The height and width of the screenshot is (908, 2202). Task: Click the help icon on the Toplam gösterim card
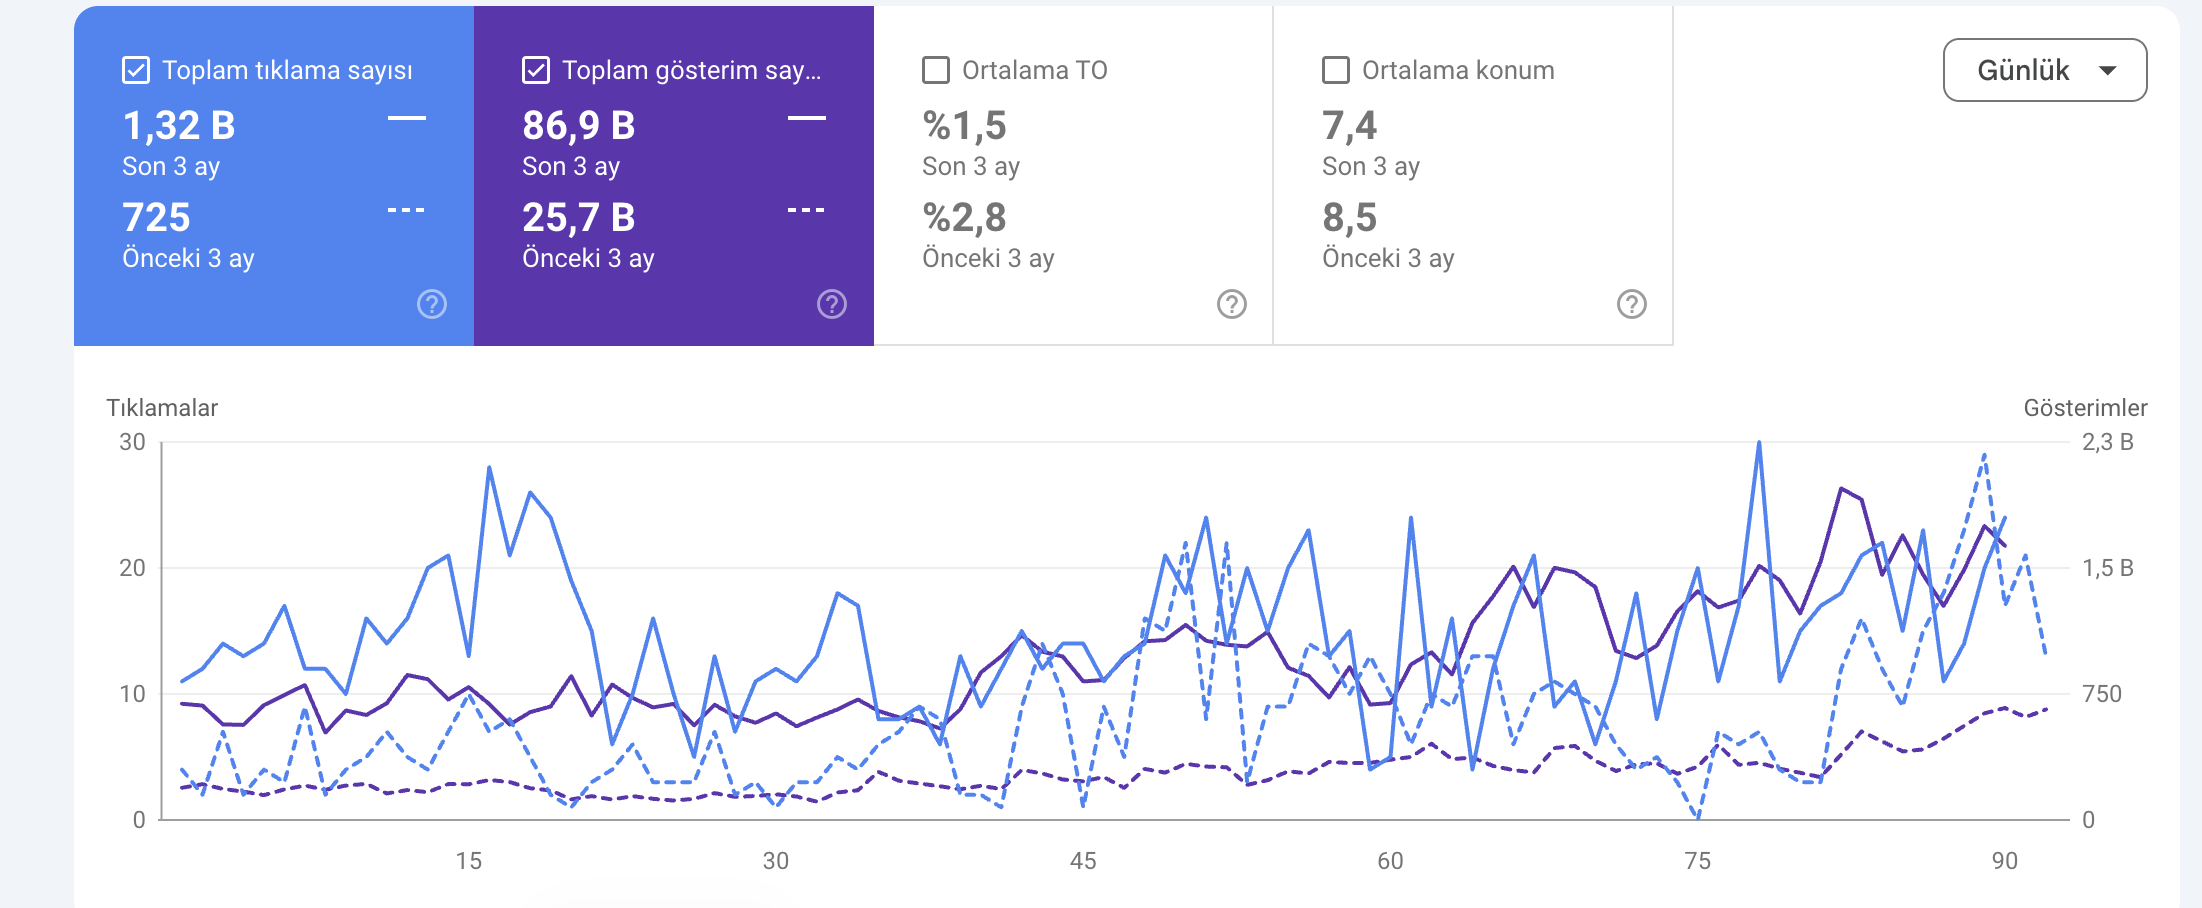pos(832,303)
